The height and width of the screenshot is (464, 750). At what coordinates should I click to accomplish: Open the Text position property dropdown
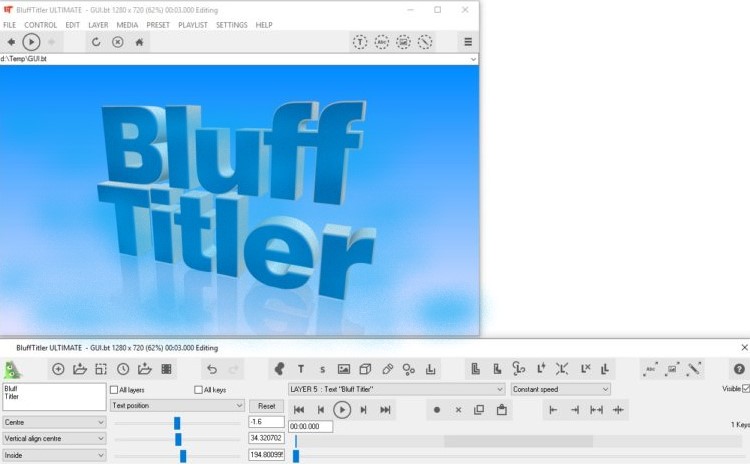(177, 406)
